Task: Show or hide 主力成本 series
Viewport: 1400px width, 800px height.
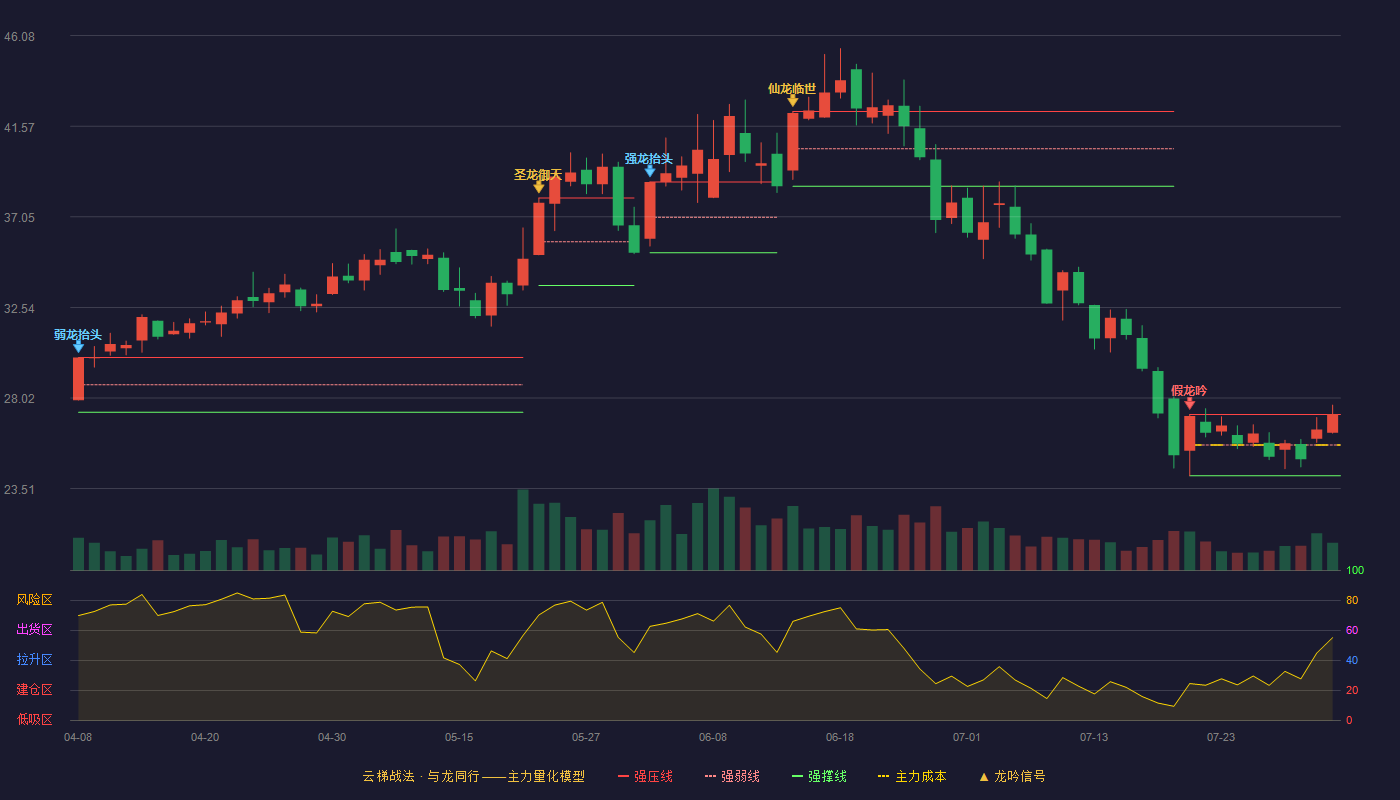Action: (x=911, y=776)
